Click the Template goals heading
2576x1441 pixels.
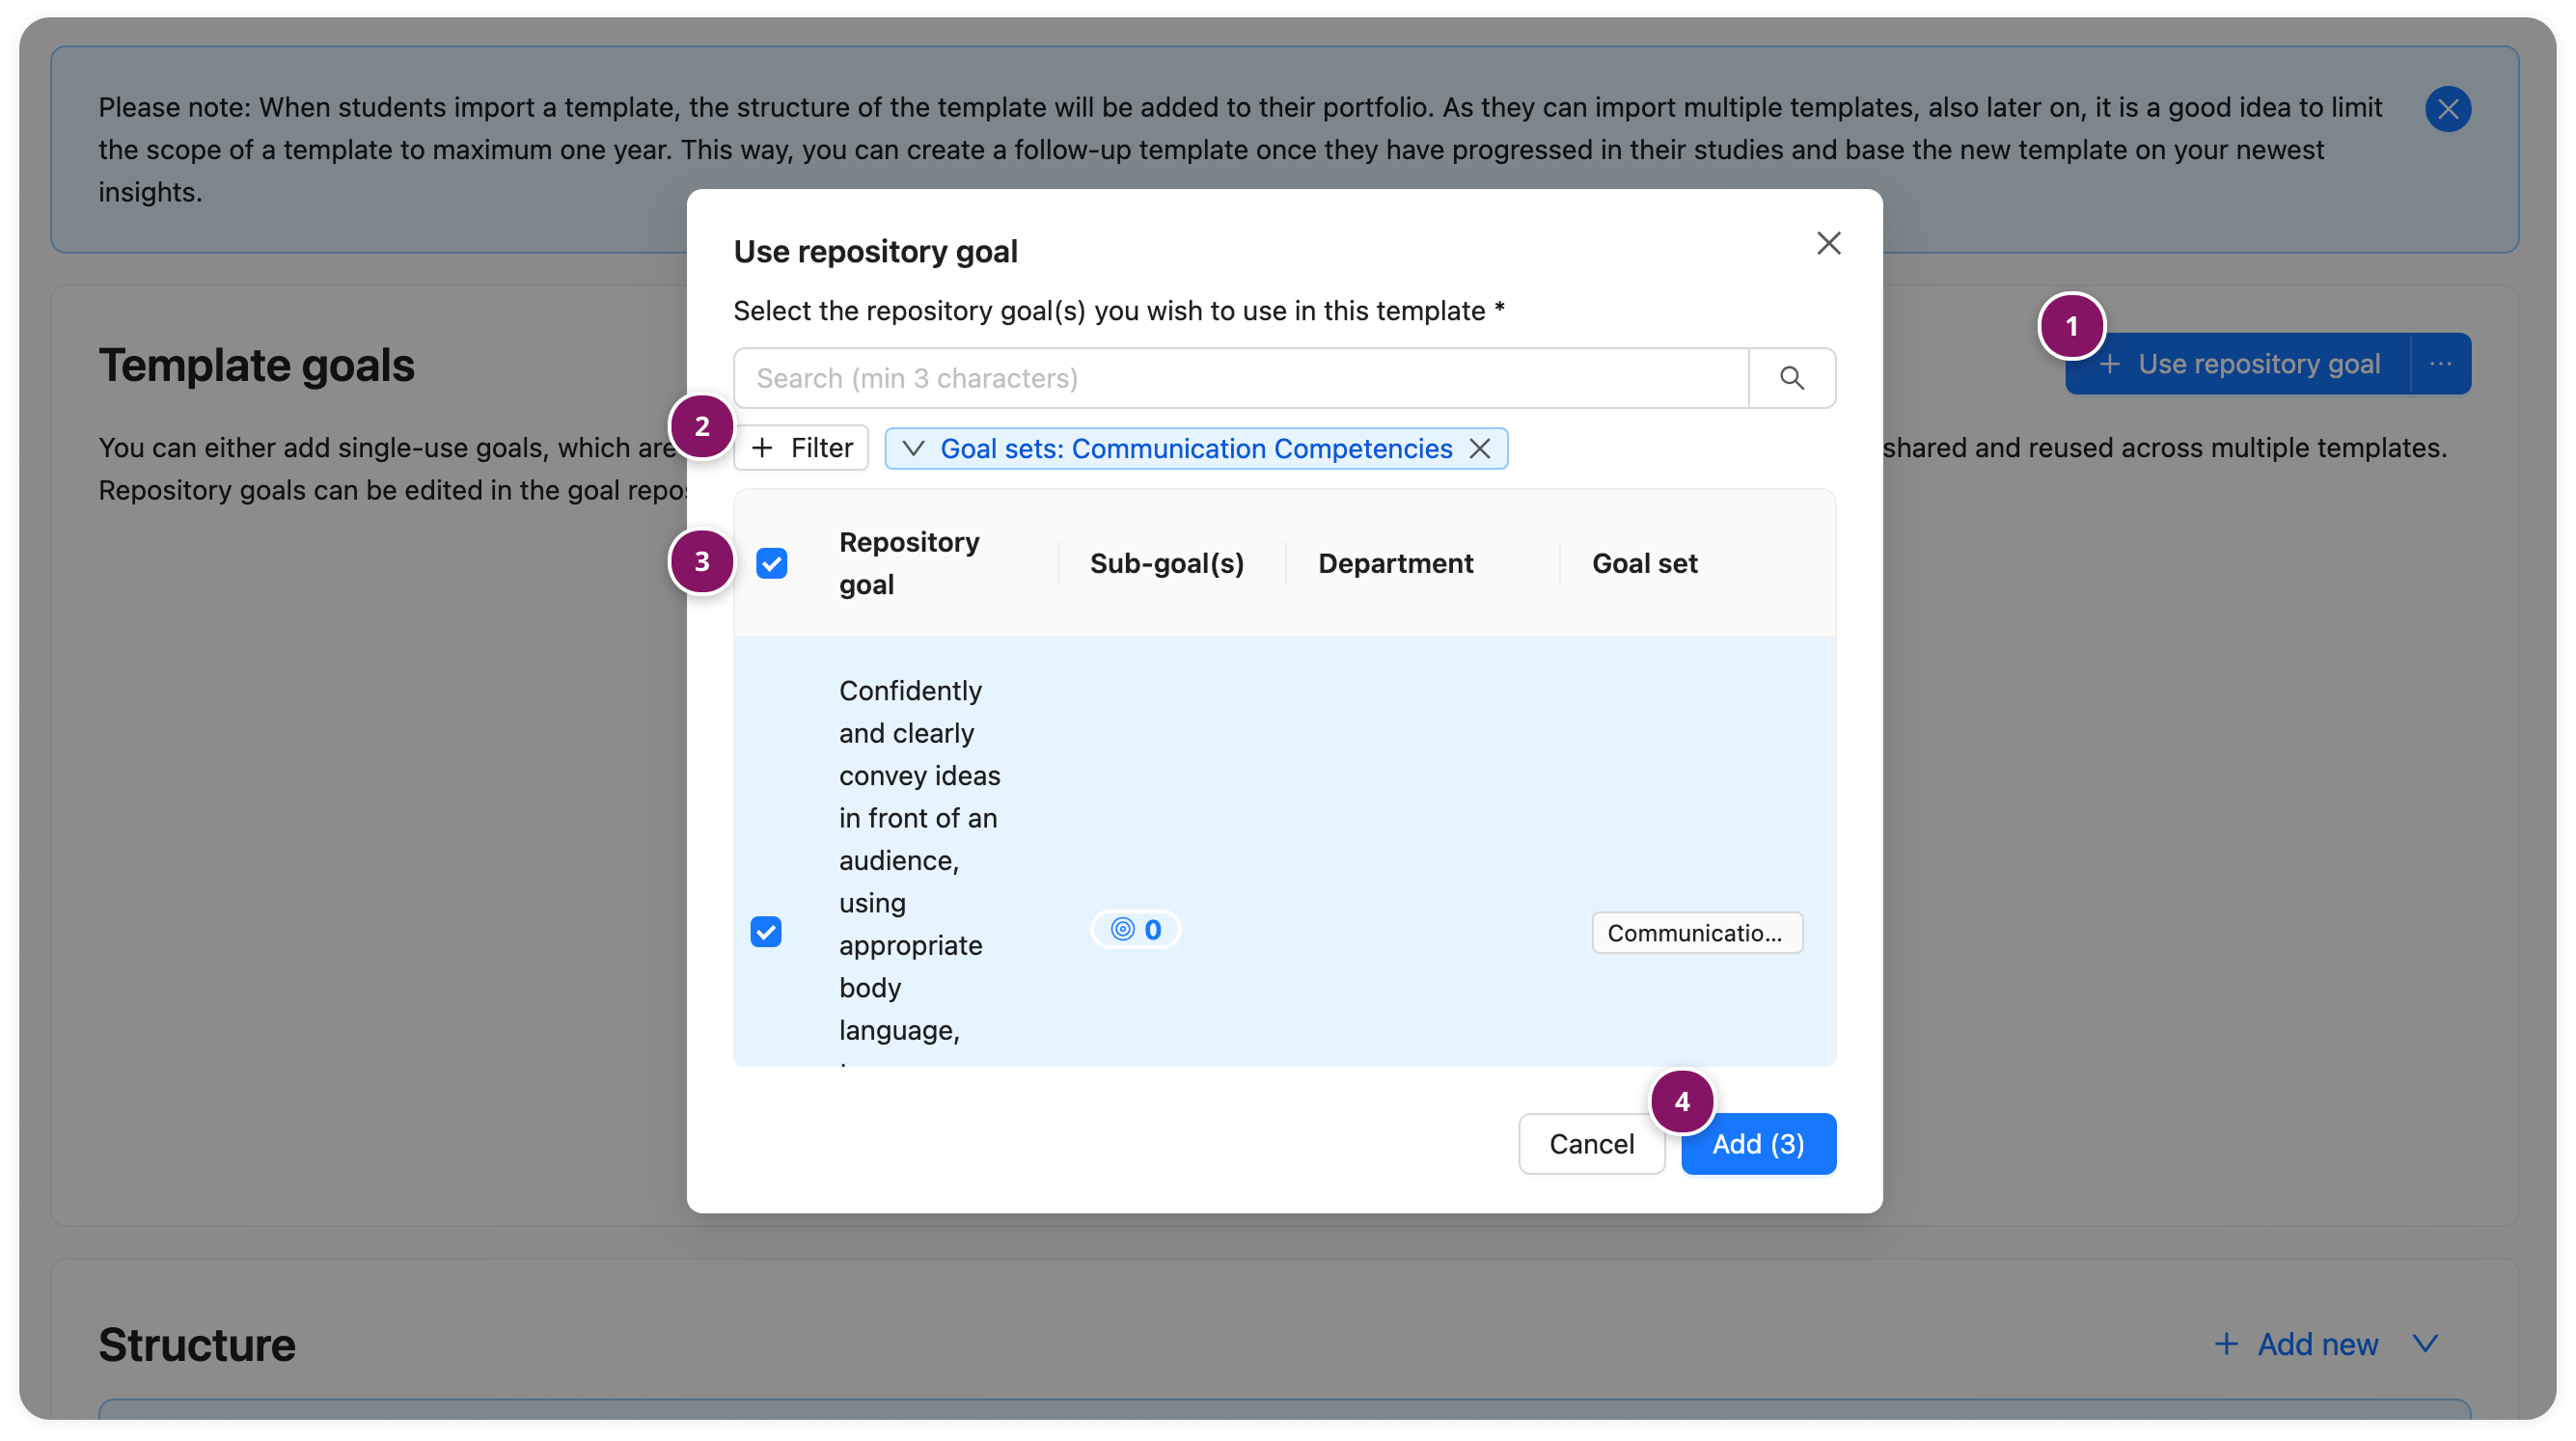pos(256,365)
